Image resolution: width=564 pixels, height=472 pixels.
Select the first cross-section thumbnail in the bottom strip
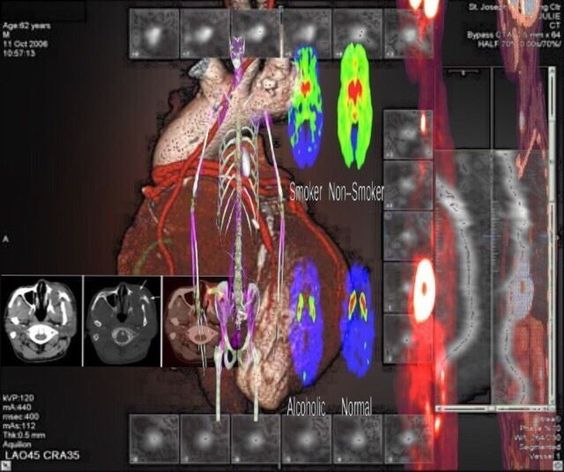click(154, 439)
